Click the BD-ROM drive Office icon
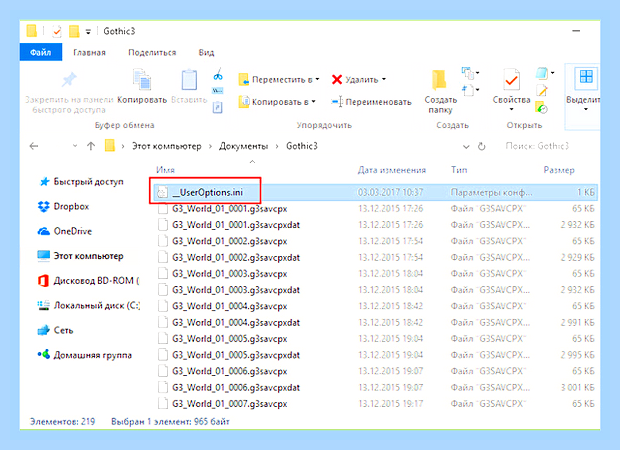Image resolution: width=620 pixels, height=450 pixels. (x=43, y=281)
